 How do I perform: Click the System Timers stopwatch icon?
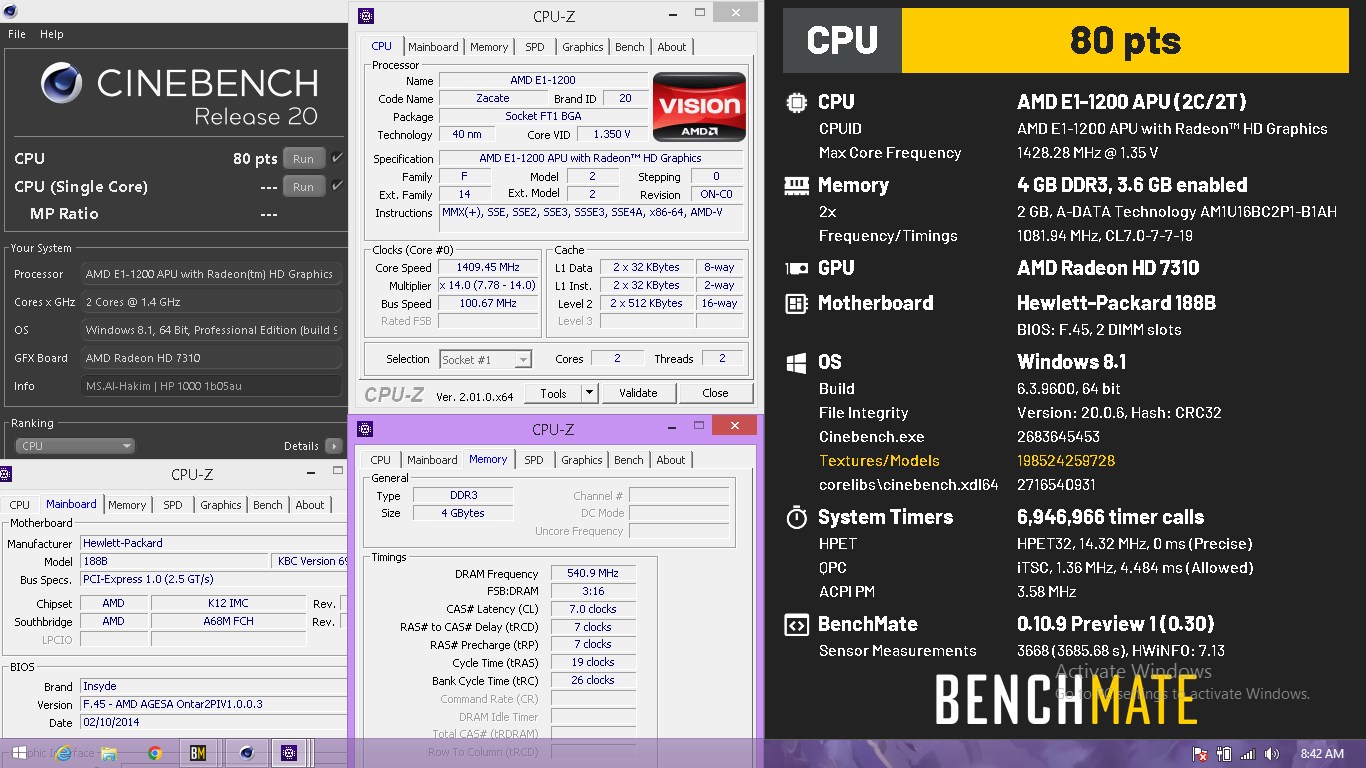pyautogui.click(x=796, y=517)
